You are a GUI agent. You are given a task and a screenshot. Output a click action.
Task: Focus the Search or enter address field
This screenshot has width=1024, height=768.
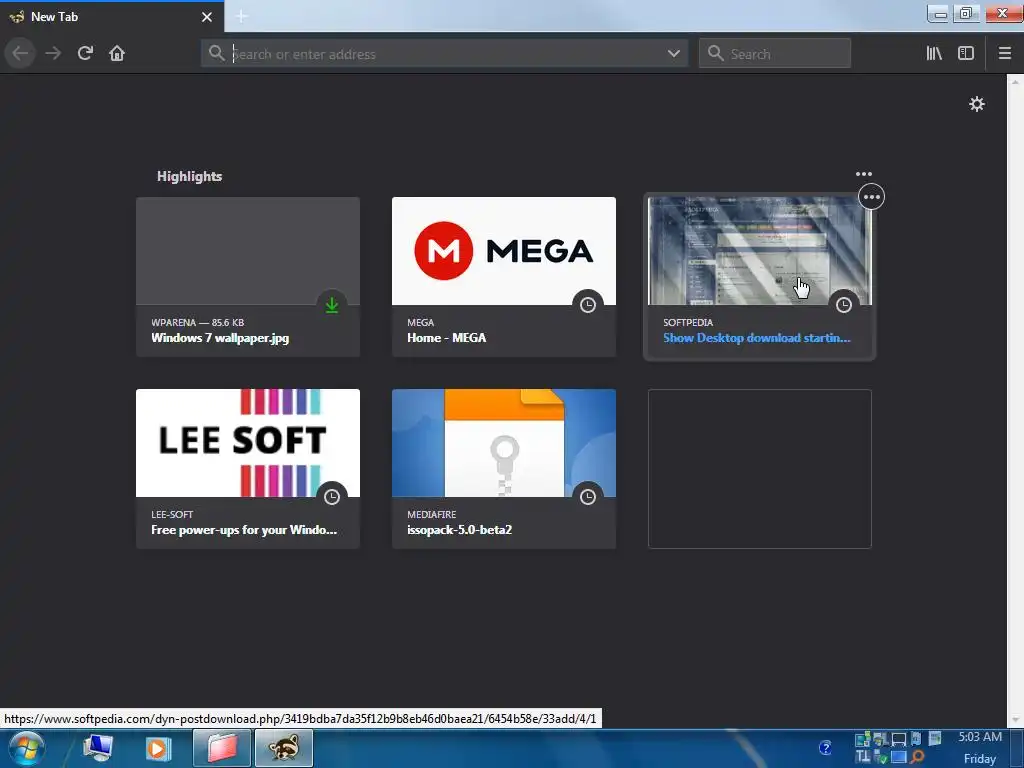(x=444, y=54)
